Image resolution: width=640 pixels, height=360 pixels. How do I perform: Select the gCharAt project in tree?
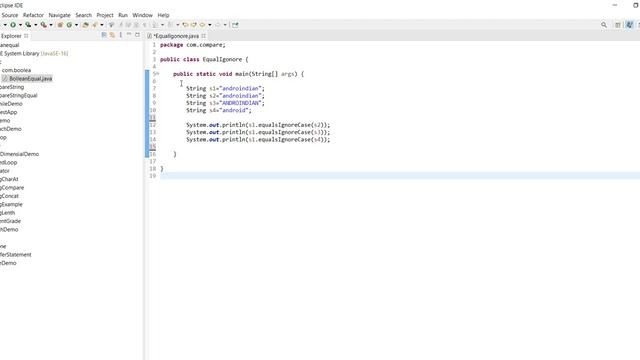pos(9,179)
